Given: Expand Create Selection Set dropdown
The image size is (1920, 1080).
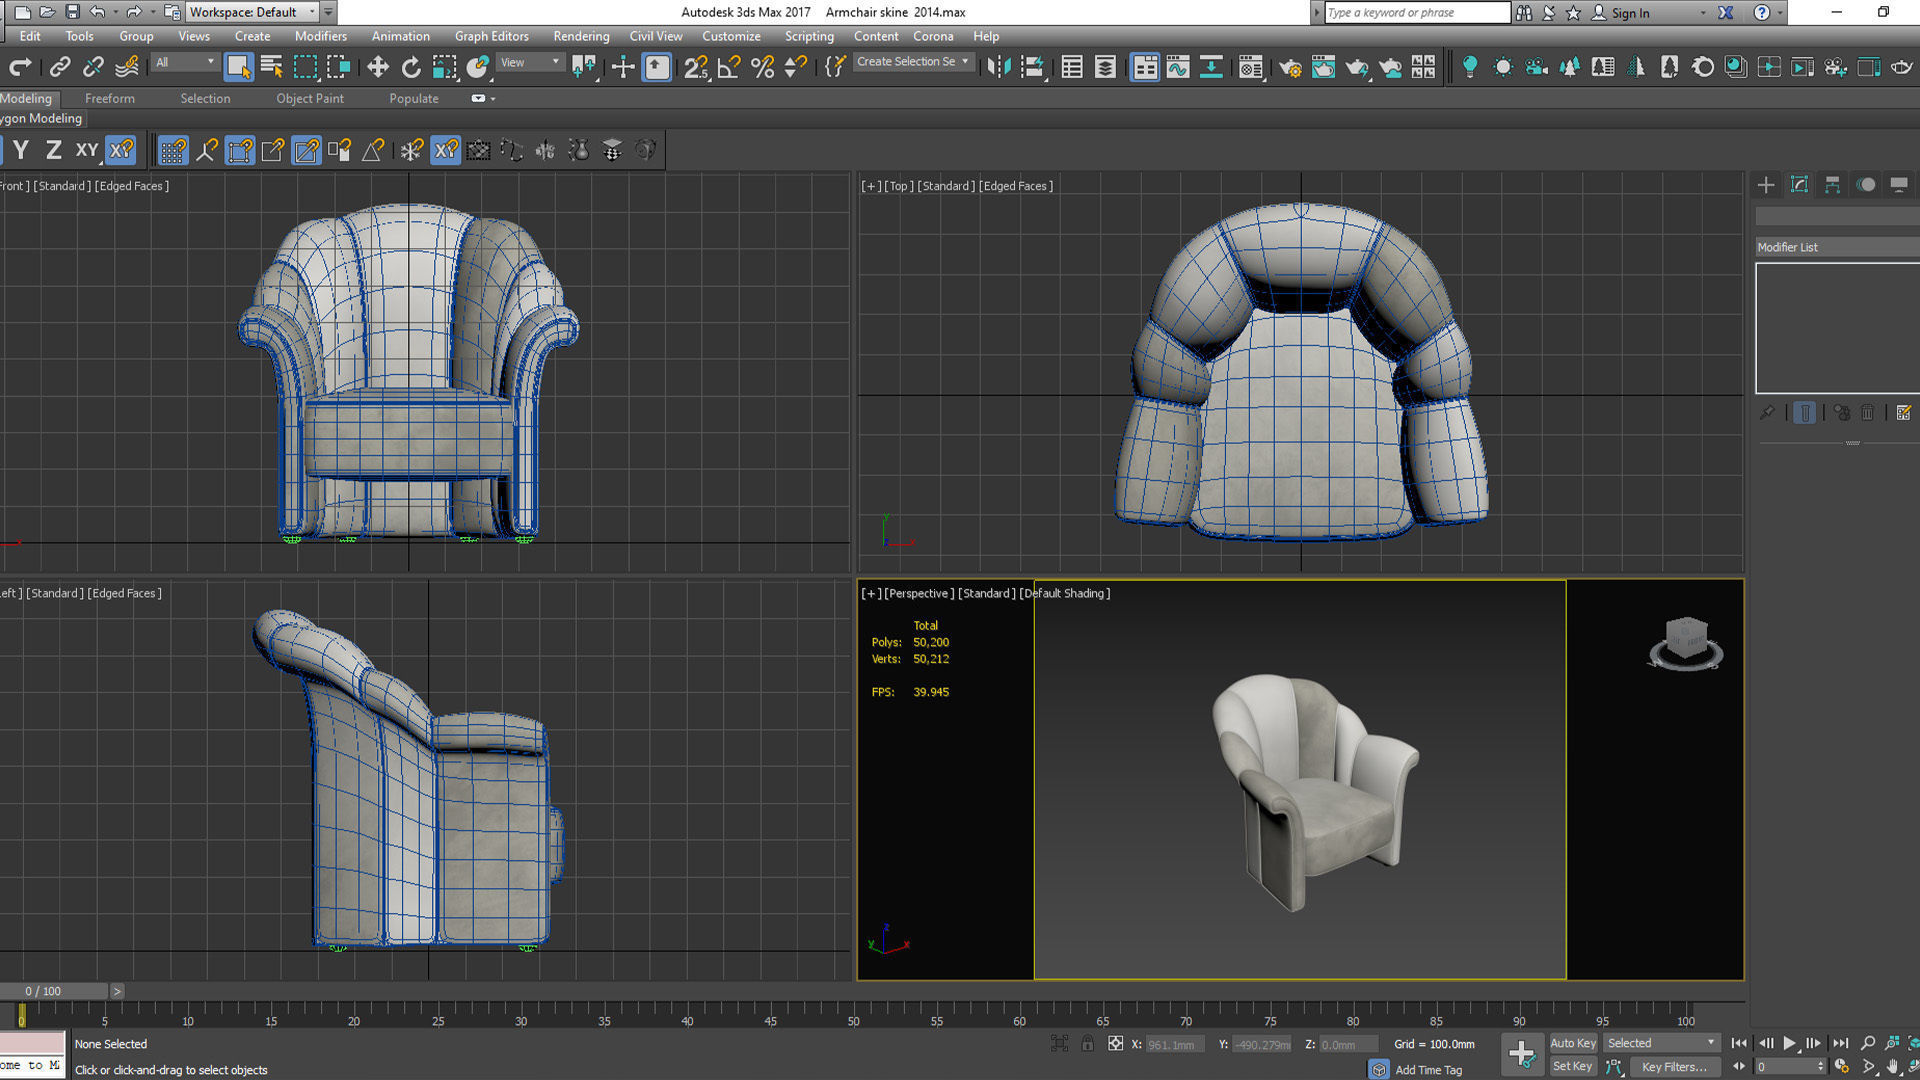Looking at the screenshot, I should pyautogui.click(x=912, y=62).
